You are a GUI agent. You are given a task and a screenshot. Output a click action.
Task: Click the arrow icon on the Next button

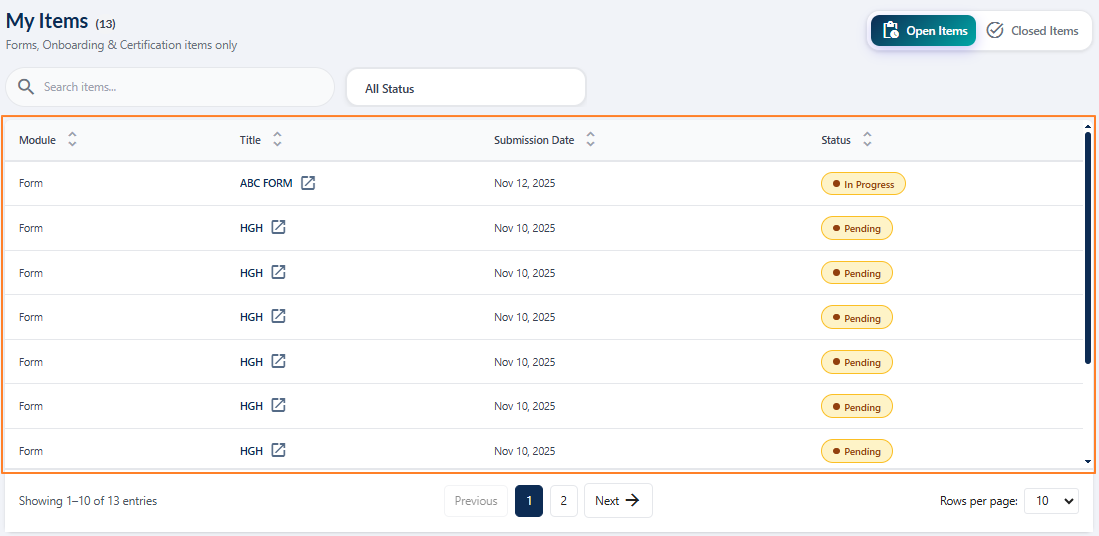pyautogui.click(x=632, y=501)
